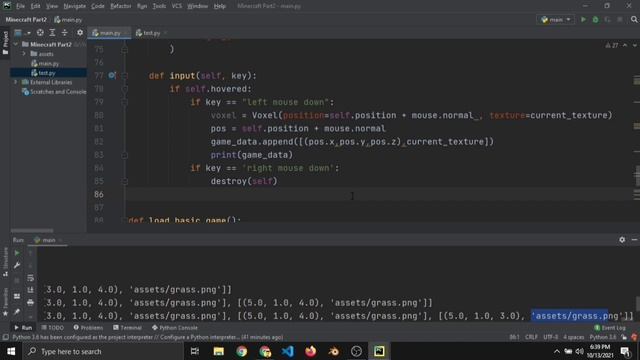The height and width of the screenshot is (360, 640).
Task: Open the TODO tool window
Action: click(x=53, y=328)
